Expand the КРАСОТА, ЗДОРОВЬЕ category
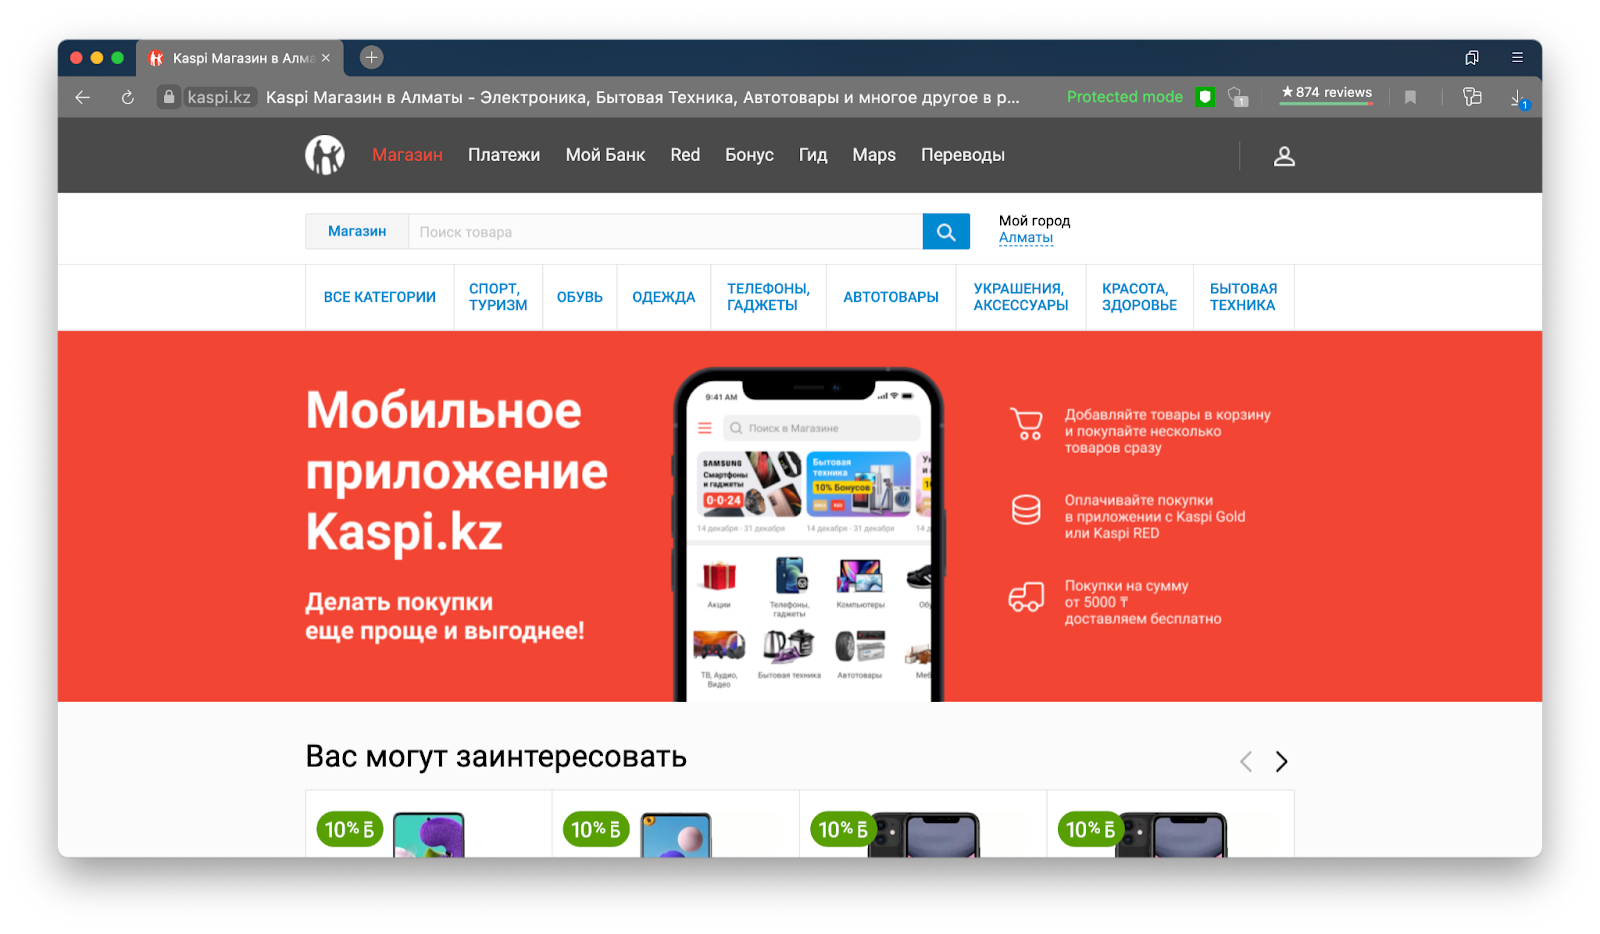The image size is (1600, 934). pos(1139,297)
